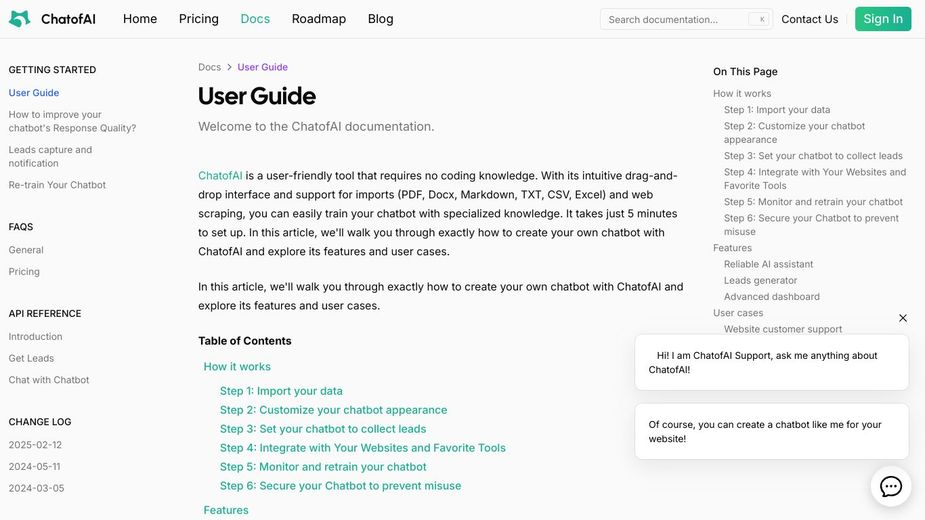Select the Docs nav item
Viewport: 925px width, 520px height.
(x=255, y=19)
